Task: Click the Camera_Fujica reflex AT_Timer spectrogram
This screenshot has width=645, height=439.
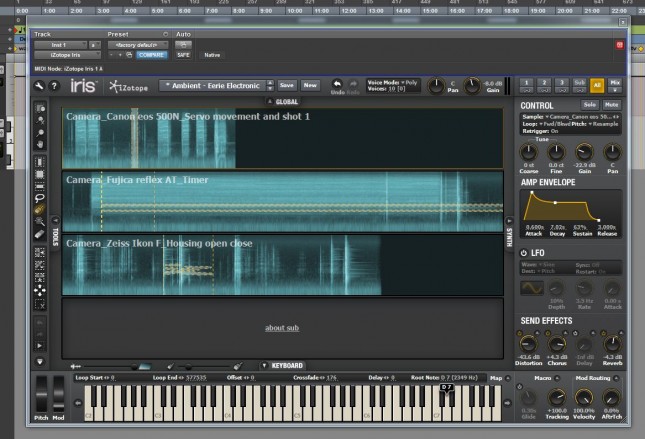Action: (x=282, y=201)
